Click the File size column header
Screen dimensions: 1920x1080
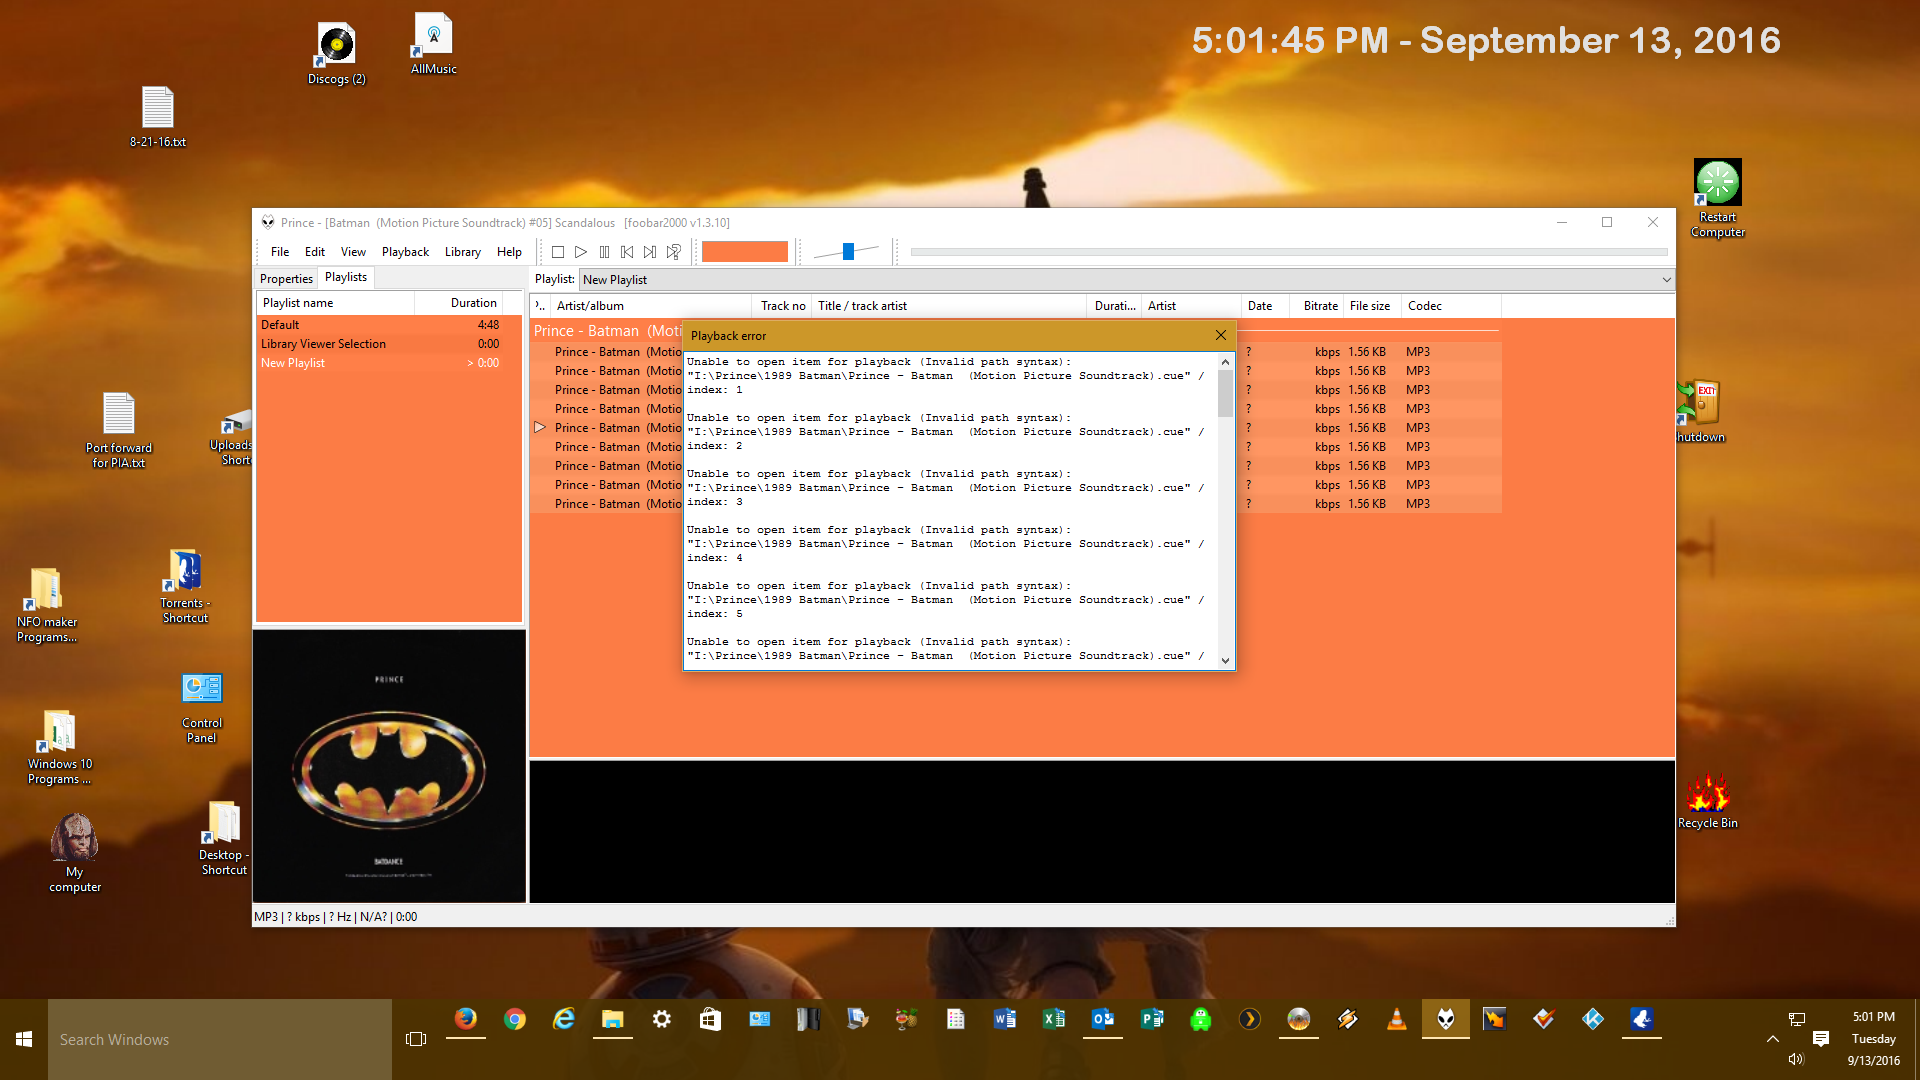(x=1370, y=306)
